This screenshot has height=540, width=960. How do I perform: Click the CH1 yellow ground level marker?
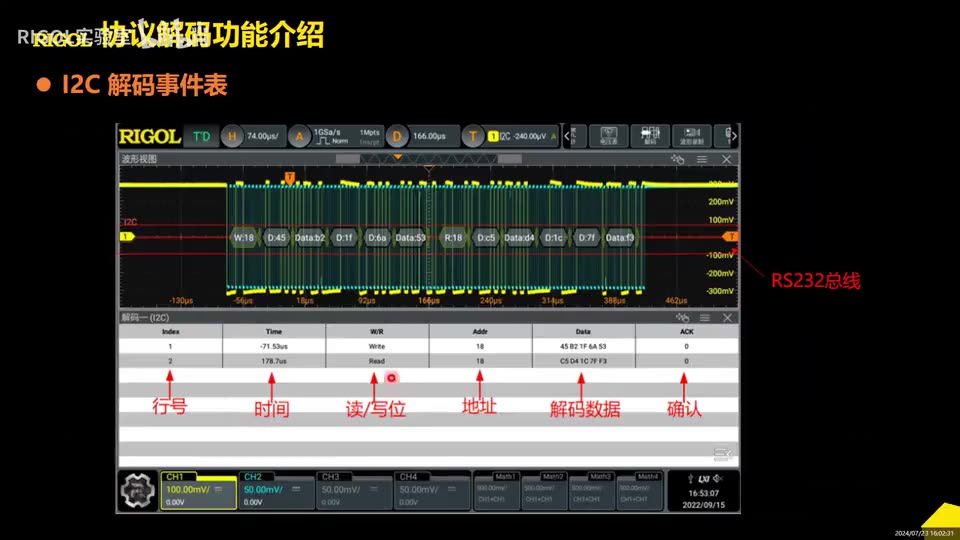[x=127, y=236]
